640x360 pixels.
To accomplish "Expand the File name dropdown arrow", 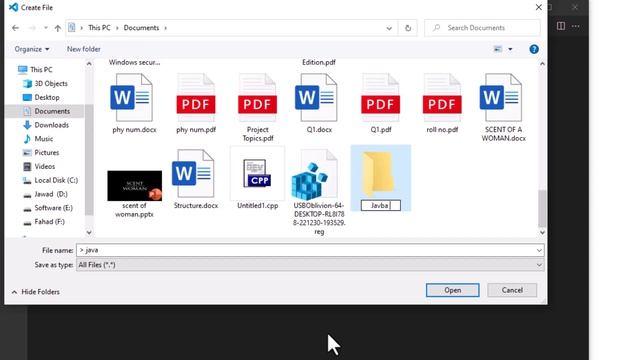I will [x=539, y=250].
